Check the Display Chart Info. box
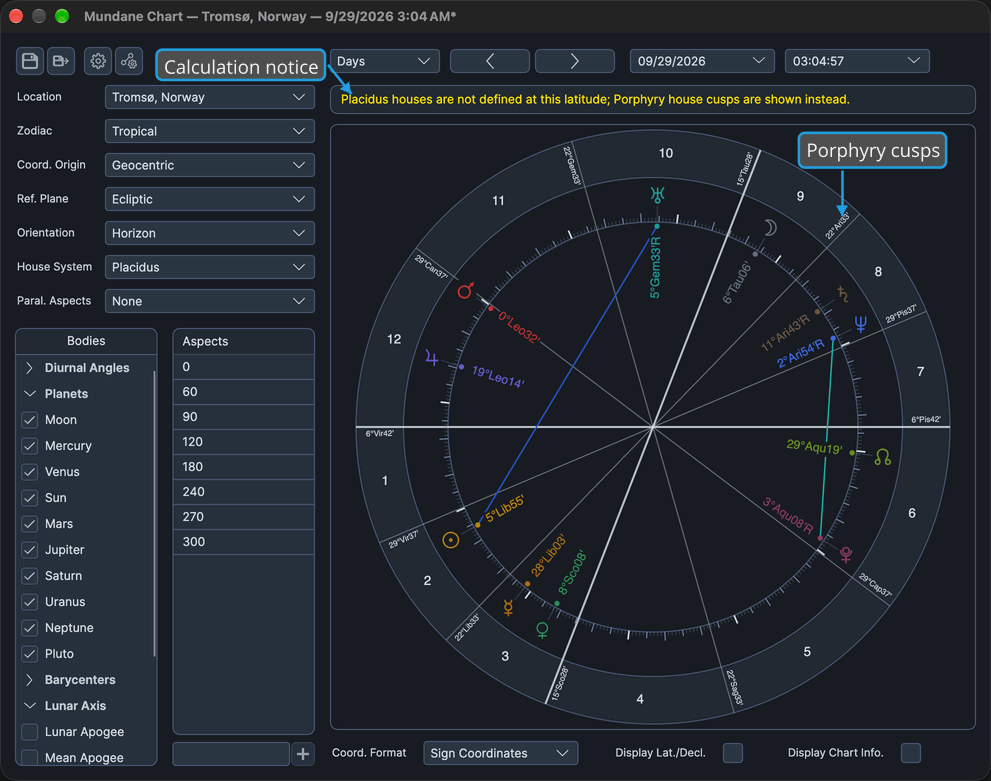This screenshot has height=781, width=991. coord(911,753)
